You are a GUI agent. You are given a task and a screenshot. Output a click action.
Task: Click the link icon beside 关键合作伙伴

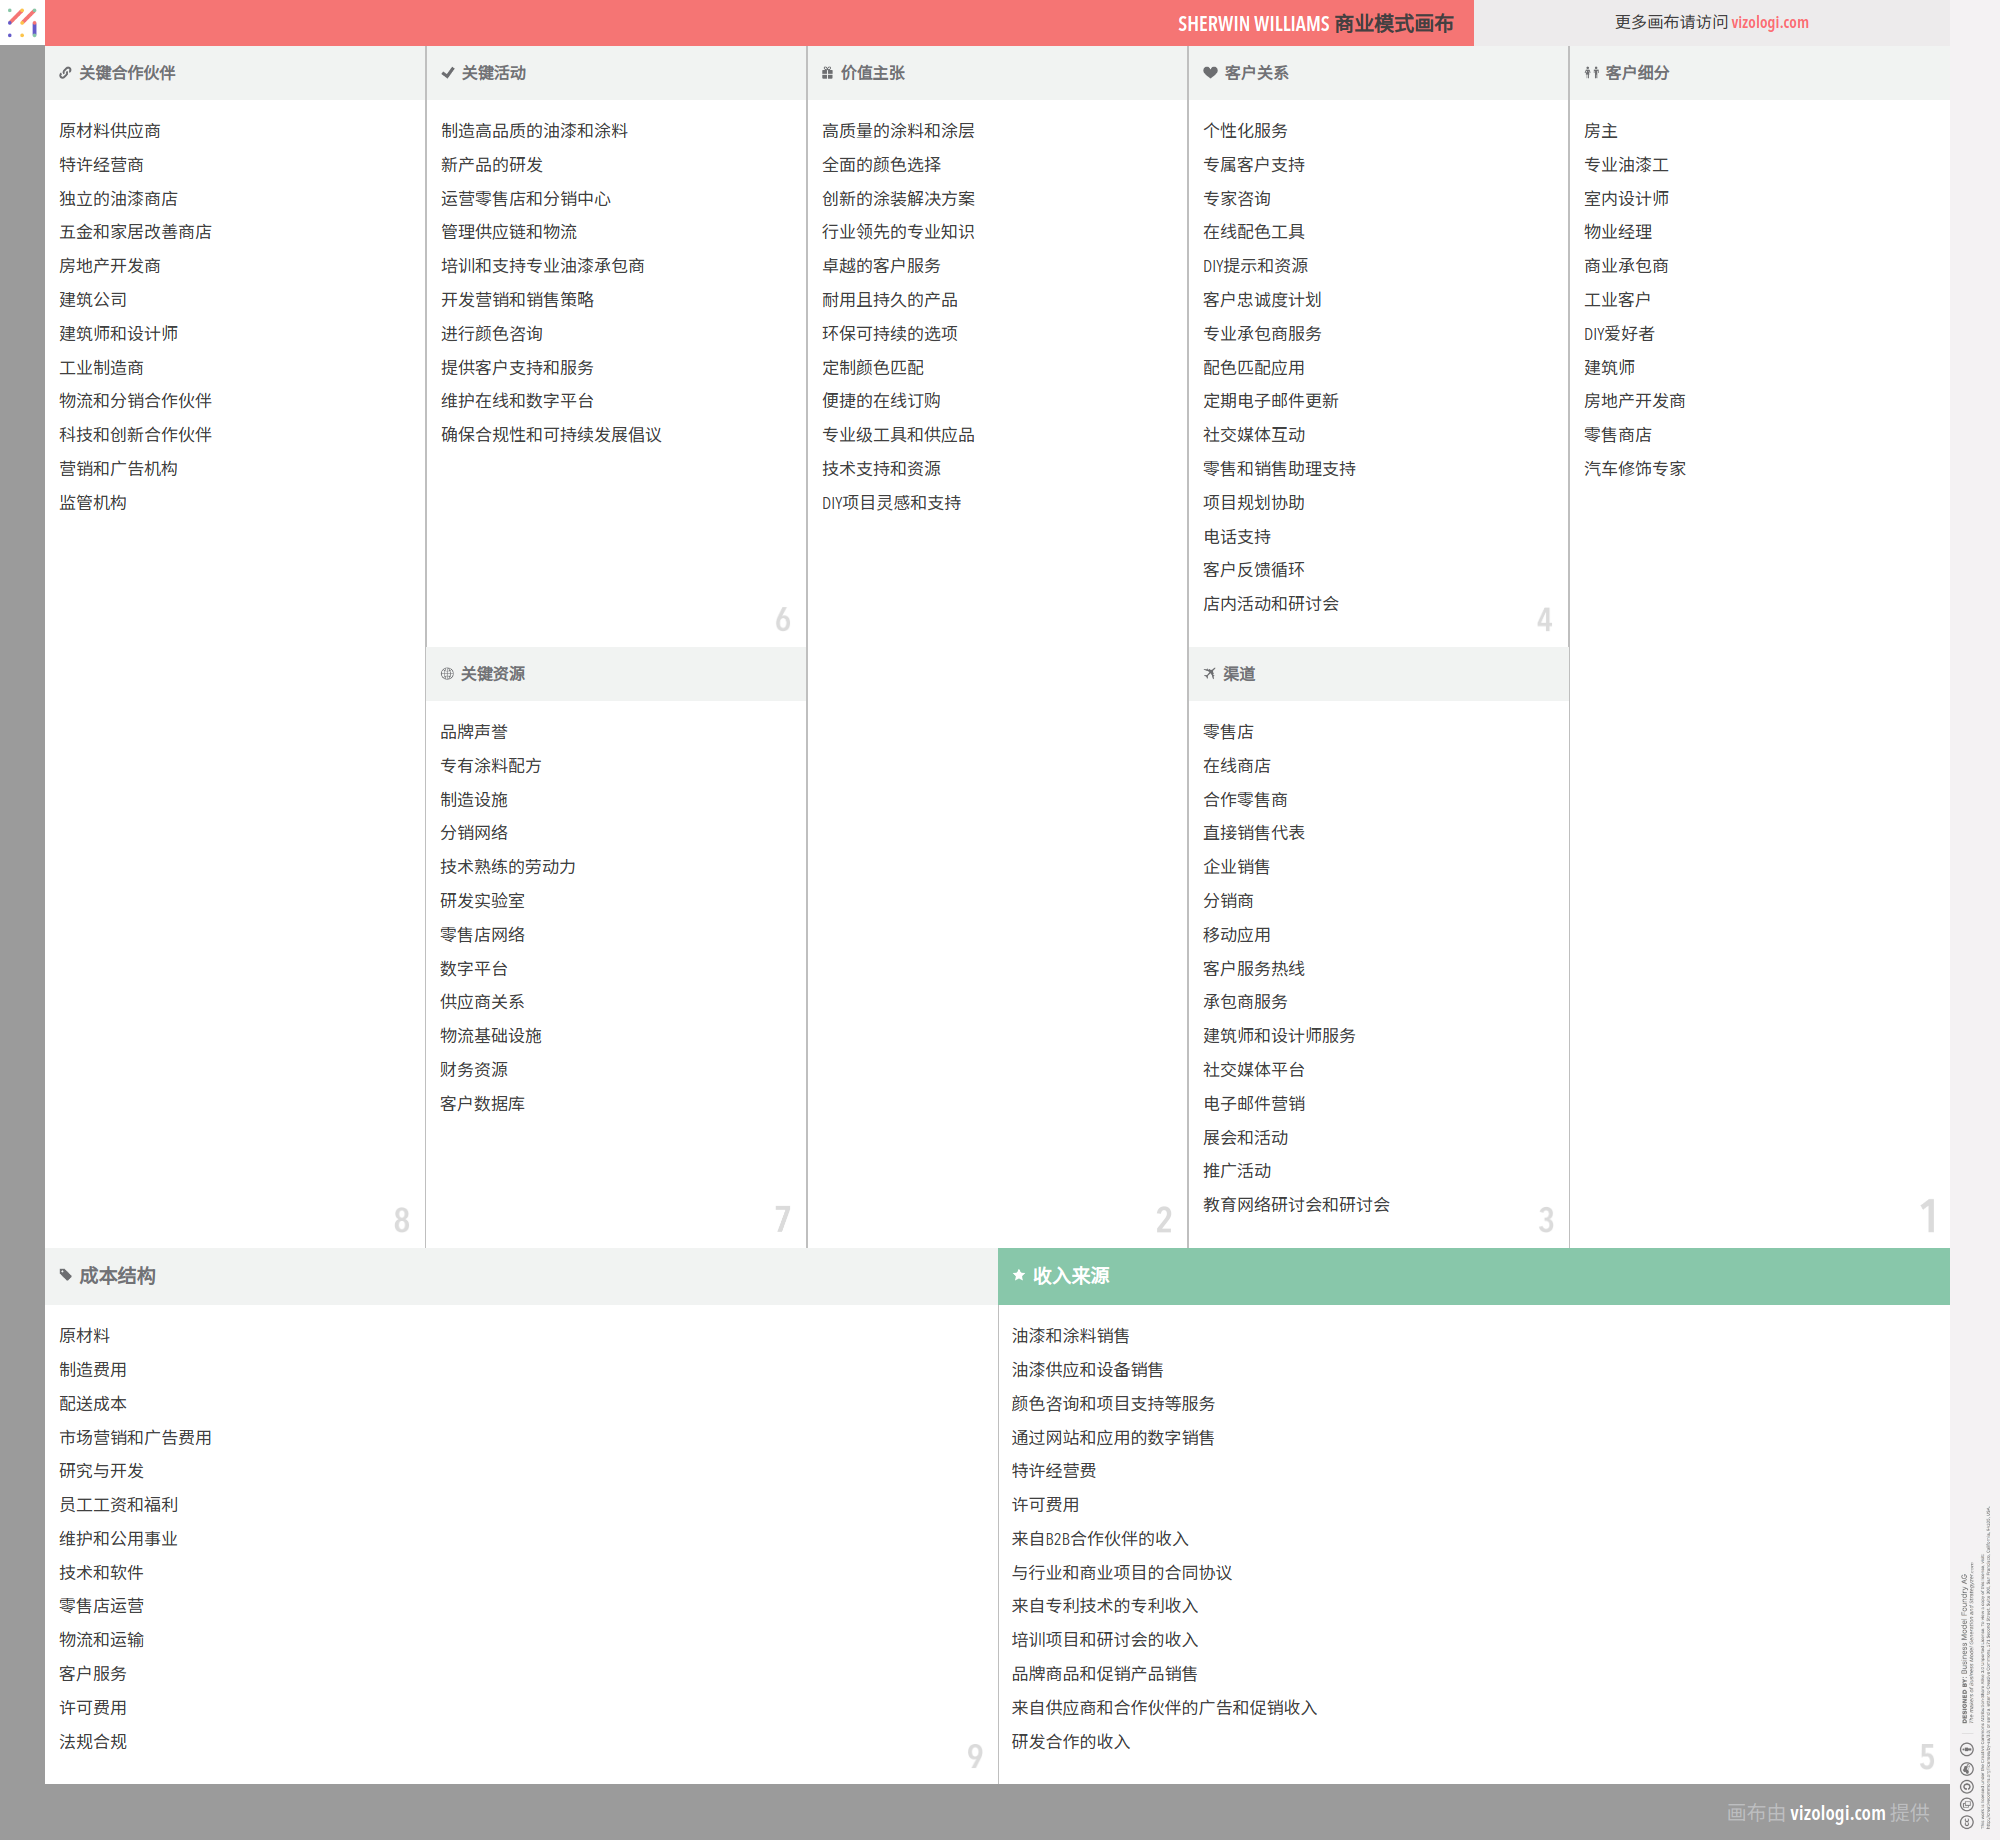point(65,73)
